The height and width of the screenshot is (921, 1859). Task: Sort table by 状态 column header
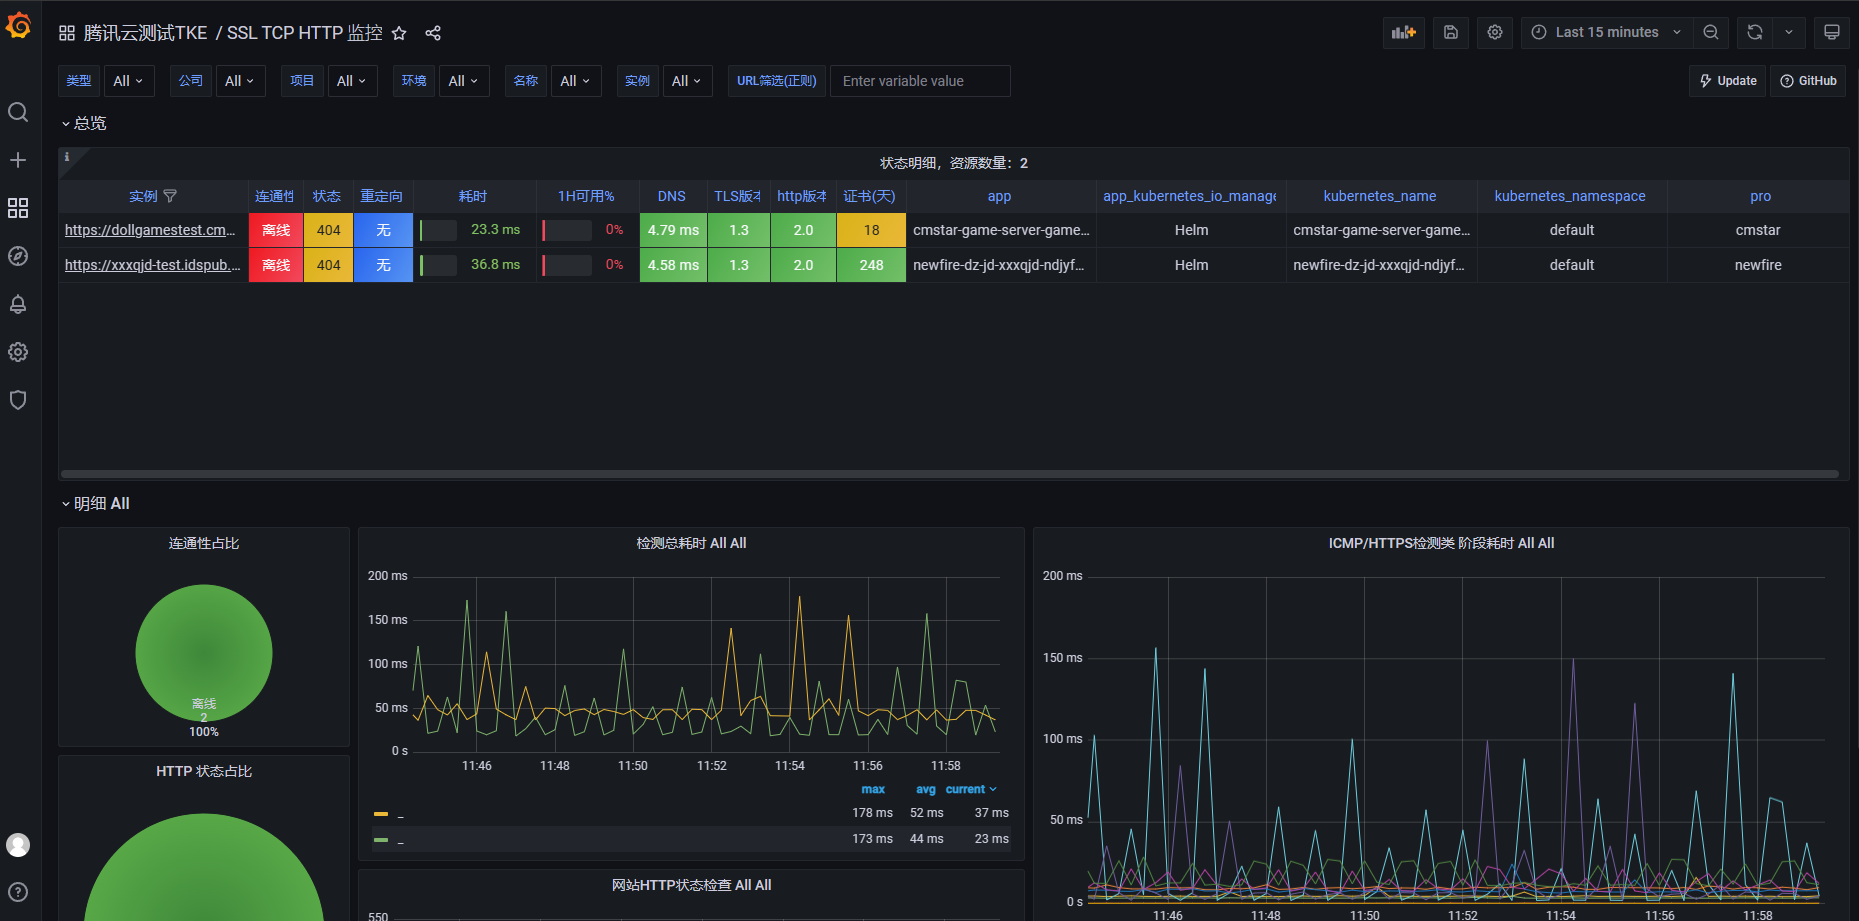click(x=327, y=196)
